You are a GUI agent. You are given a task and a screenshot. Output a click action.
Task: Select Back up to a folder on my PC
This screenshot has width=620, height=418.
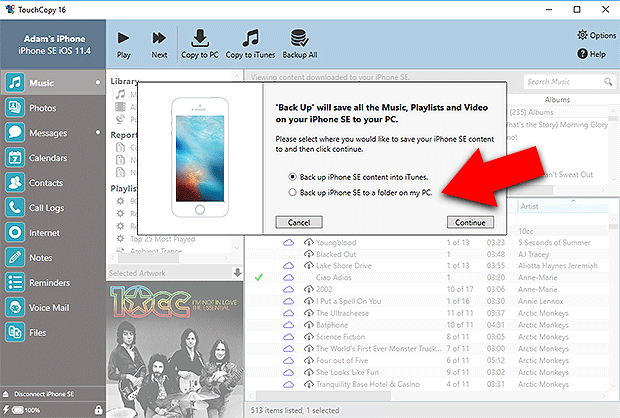pos(360,193)
